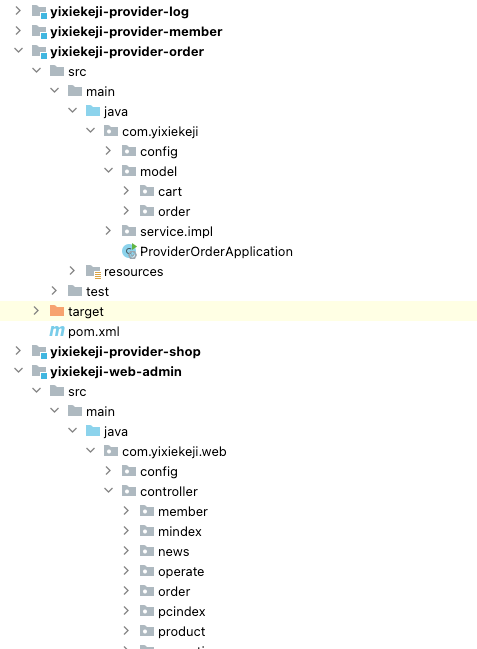Click the ProviderOrderApplication Spring Boot class icon

coord(129,251)
